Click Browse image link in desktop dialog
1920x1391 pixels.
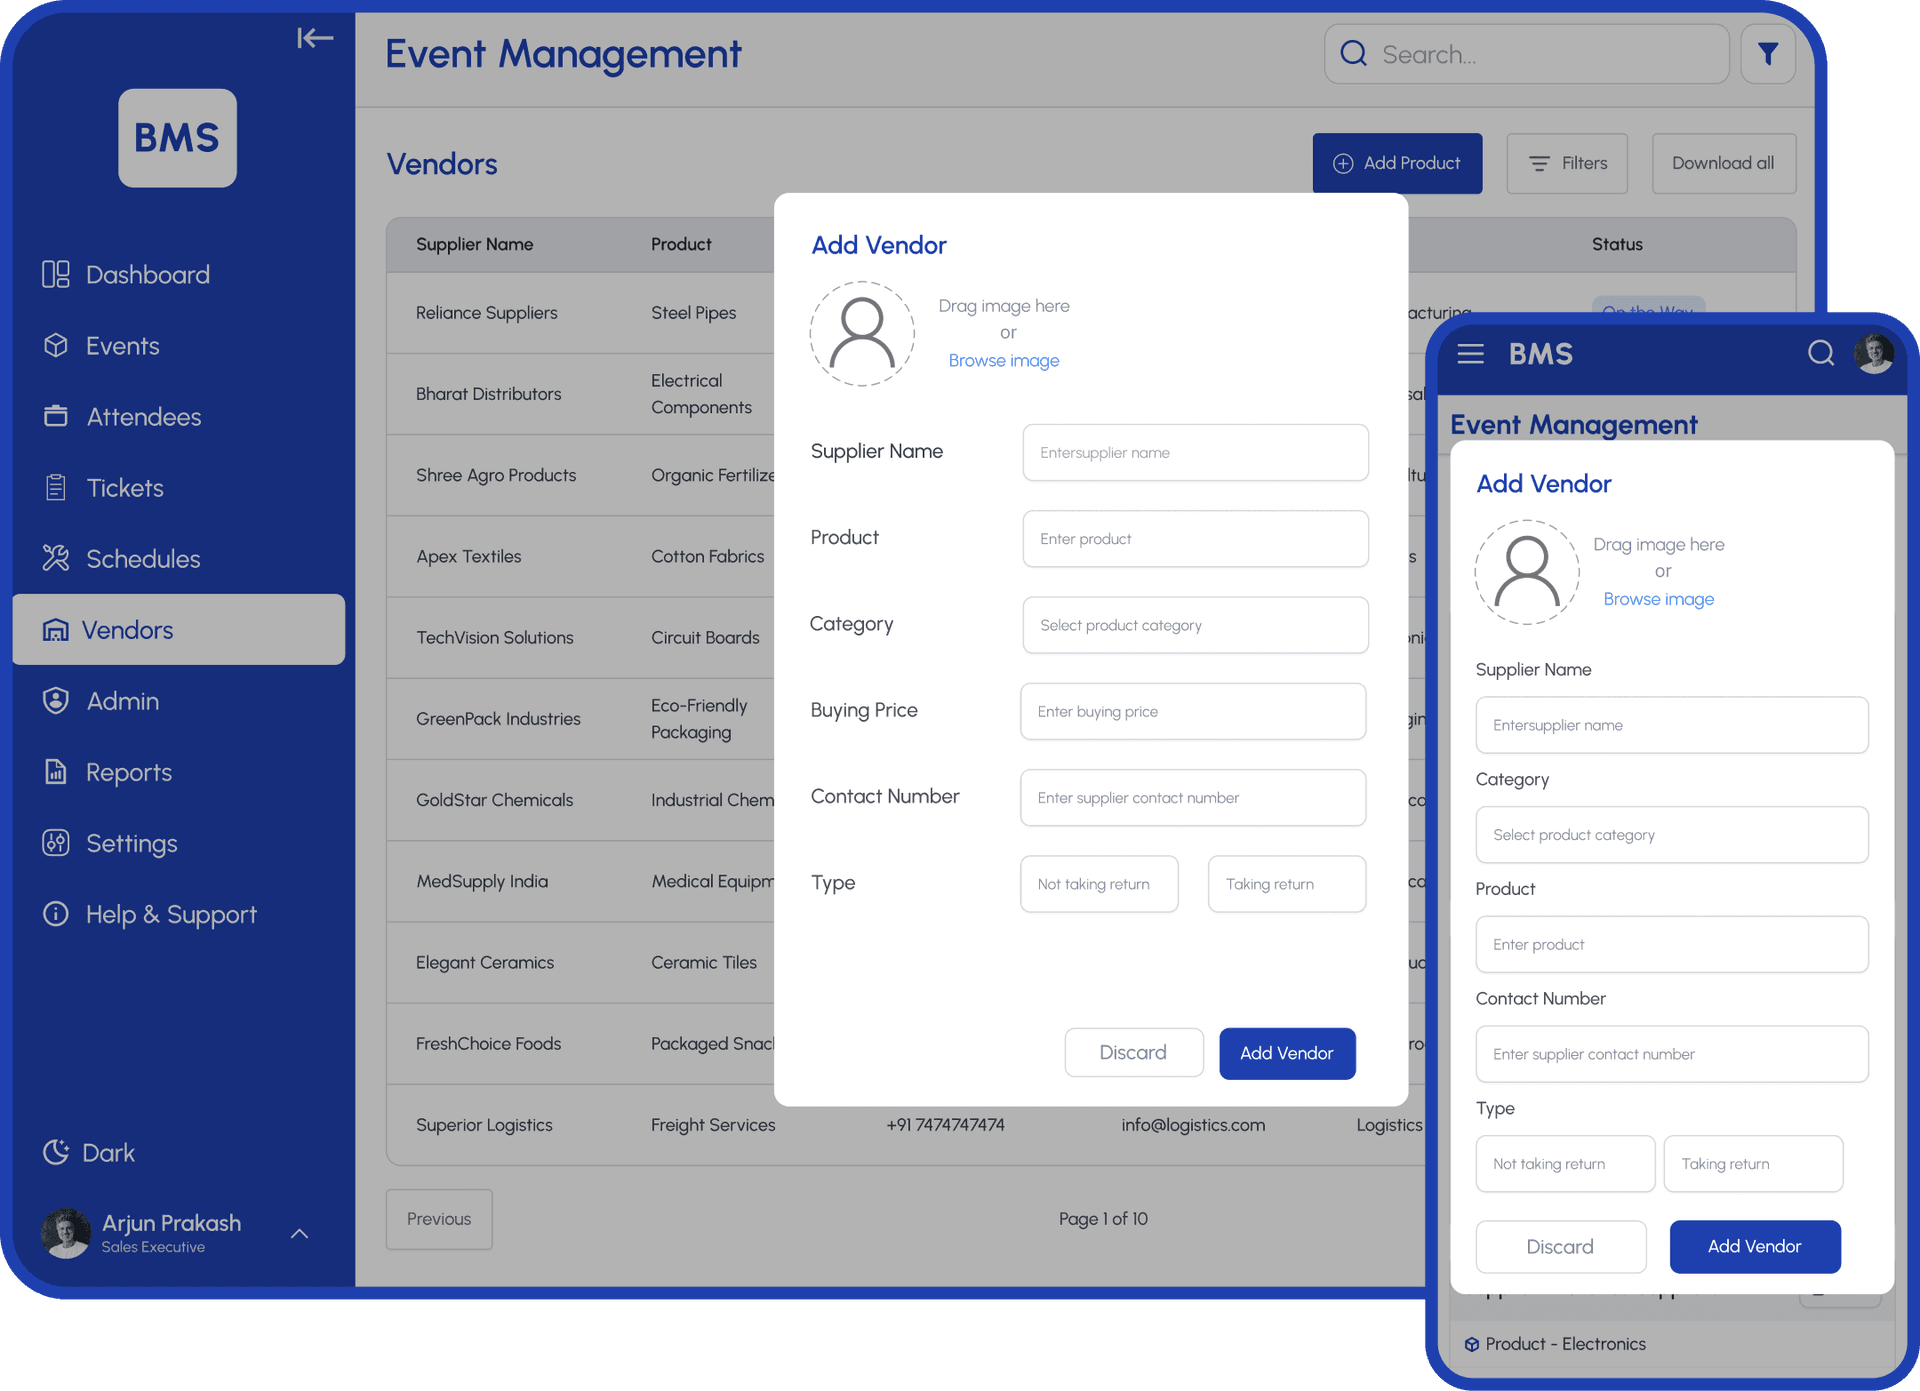pos(1003,361)
